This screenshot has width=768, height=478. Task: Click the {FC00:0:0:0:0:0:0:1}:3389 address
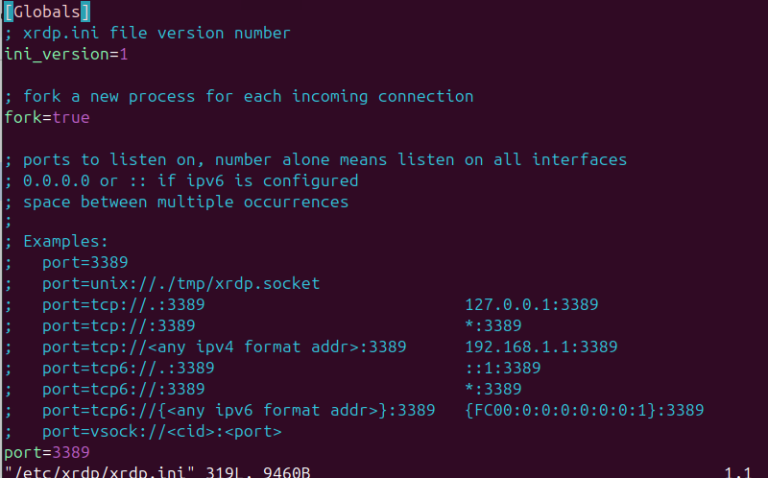(x=584, y=410)
